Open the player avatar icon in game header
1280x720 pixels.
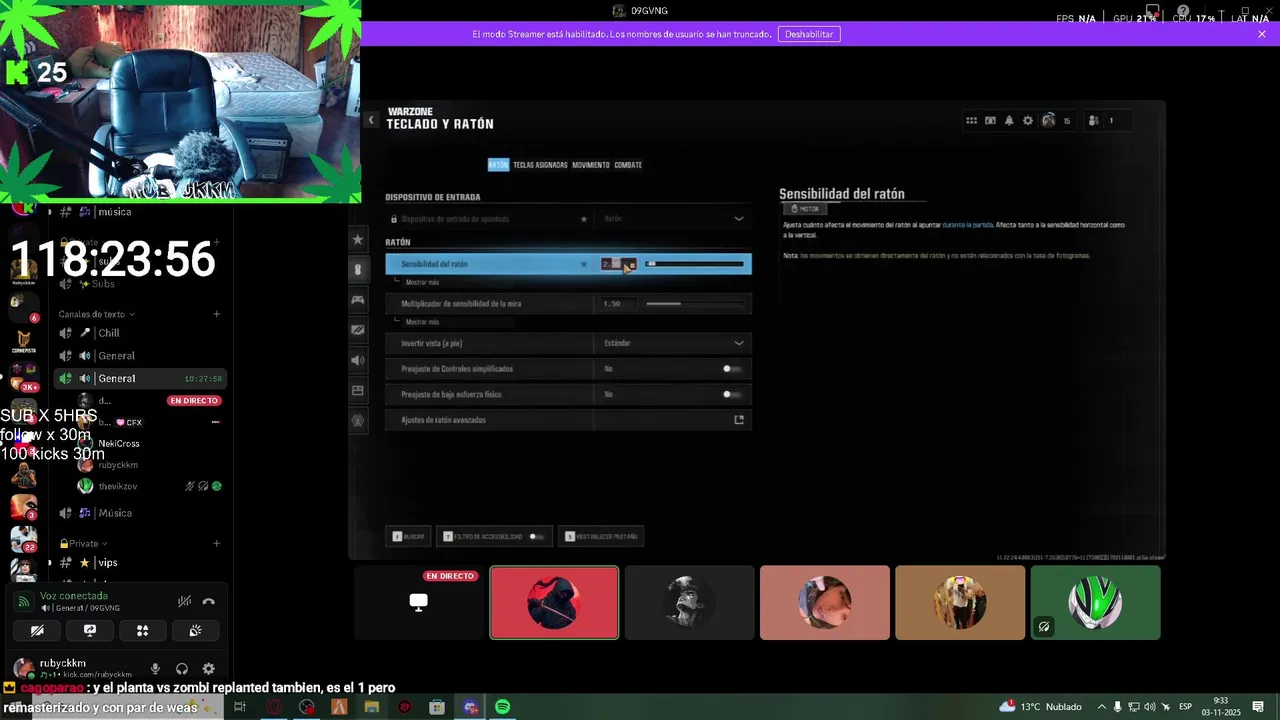pyautogui.click(x=1048, y=121)
